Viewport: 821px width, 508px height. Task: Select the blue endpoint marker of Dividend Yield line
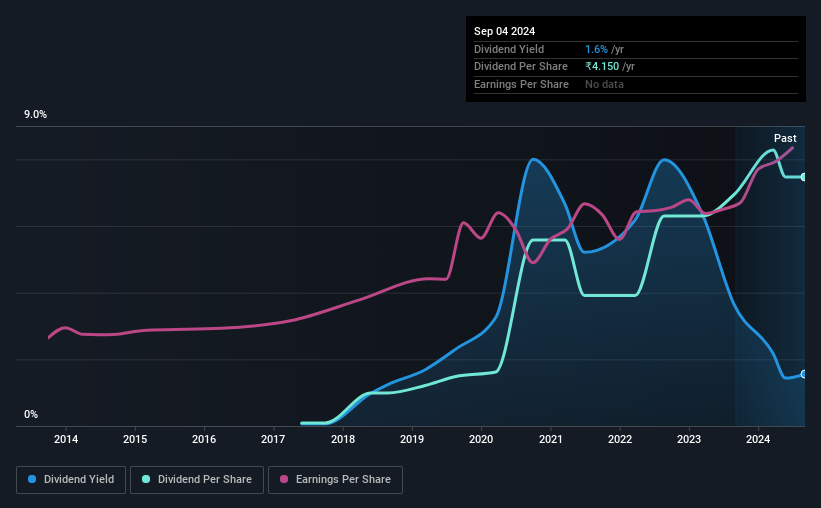pyautogui.click(x=803, y=374)
